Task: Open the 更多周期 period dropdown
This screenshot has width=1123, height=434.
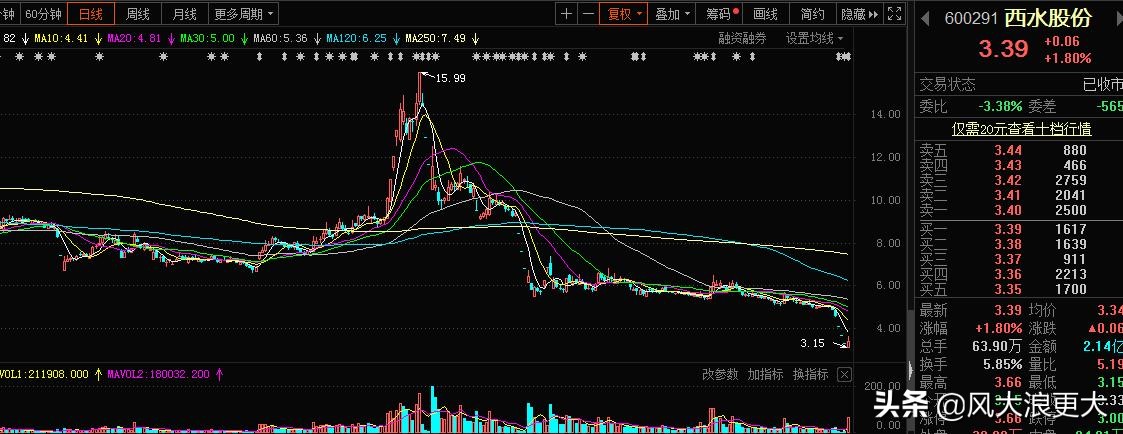Action: 244,14
